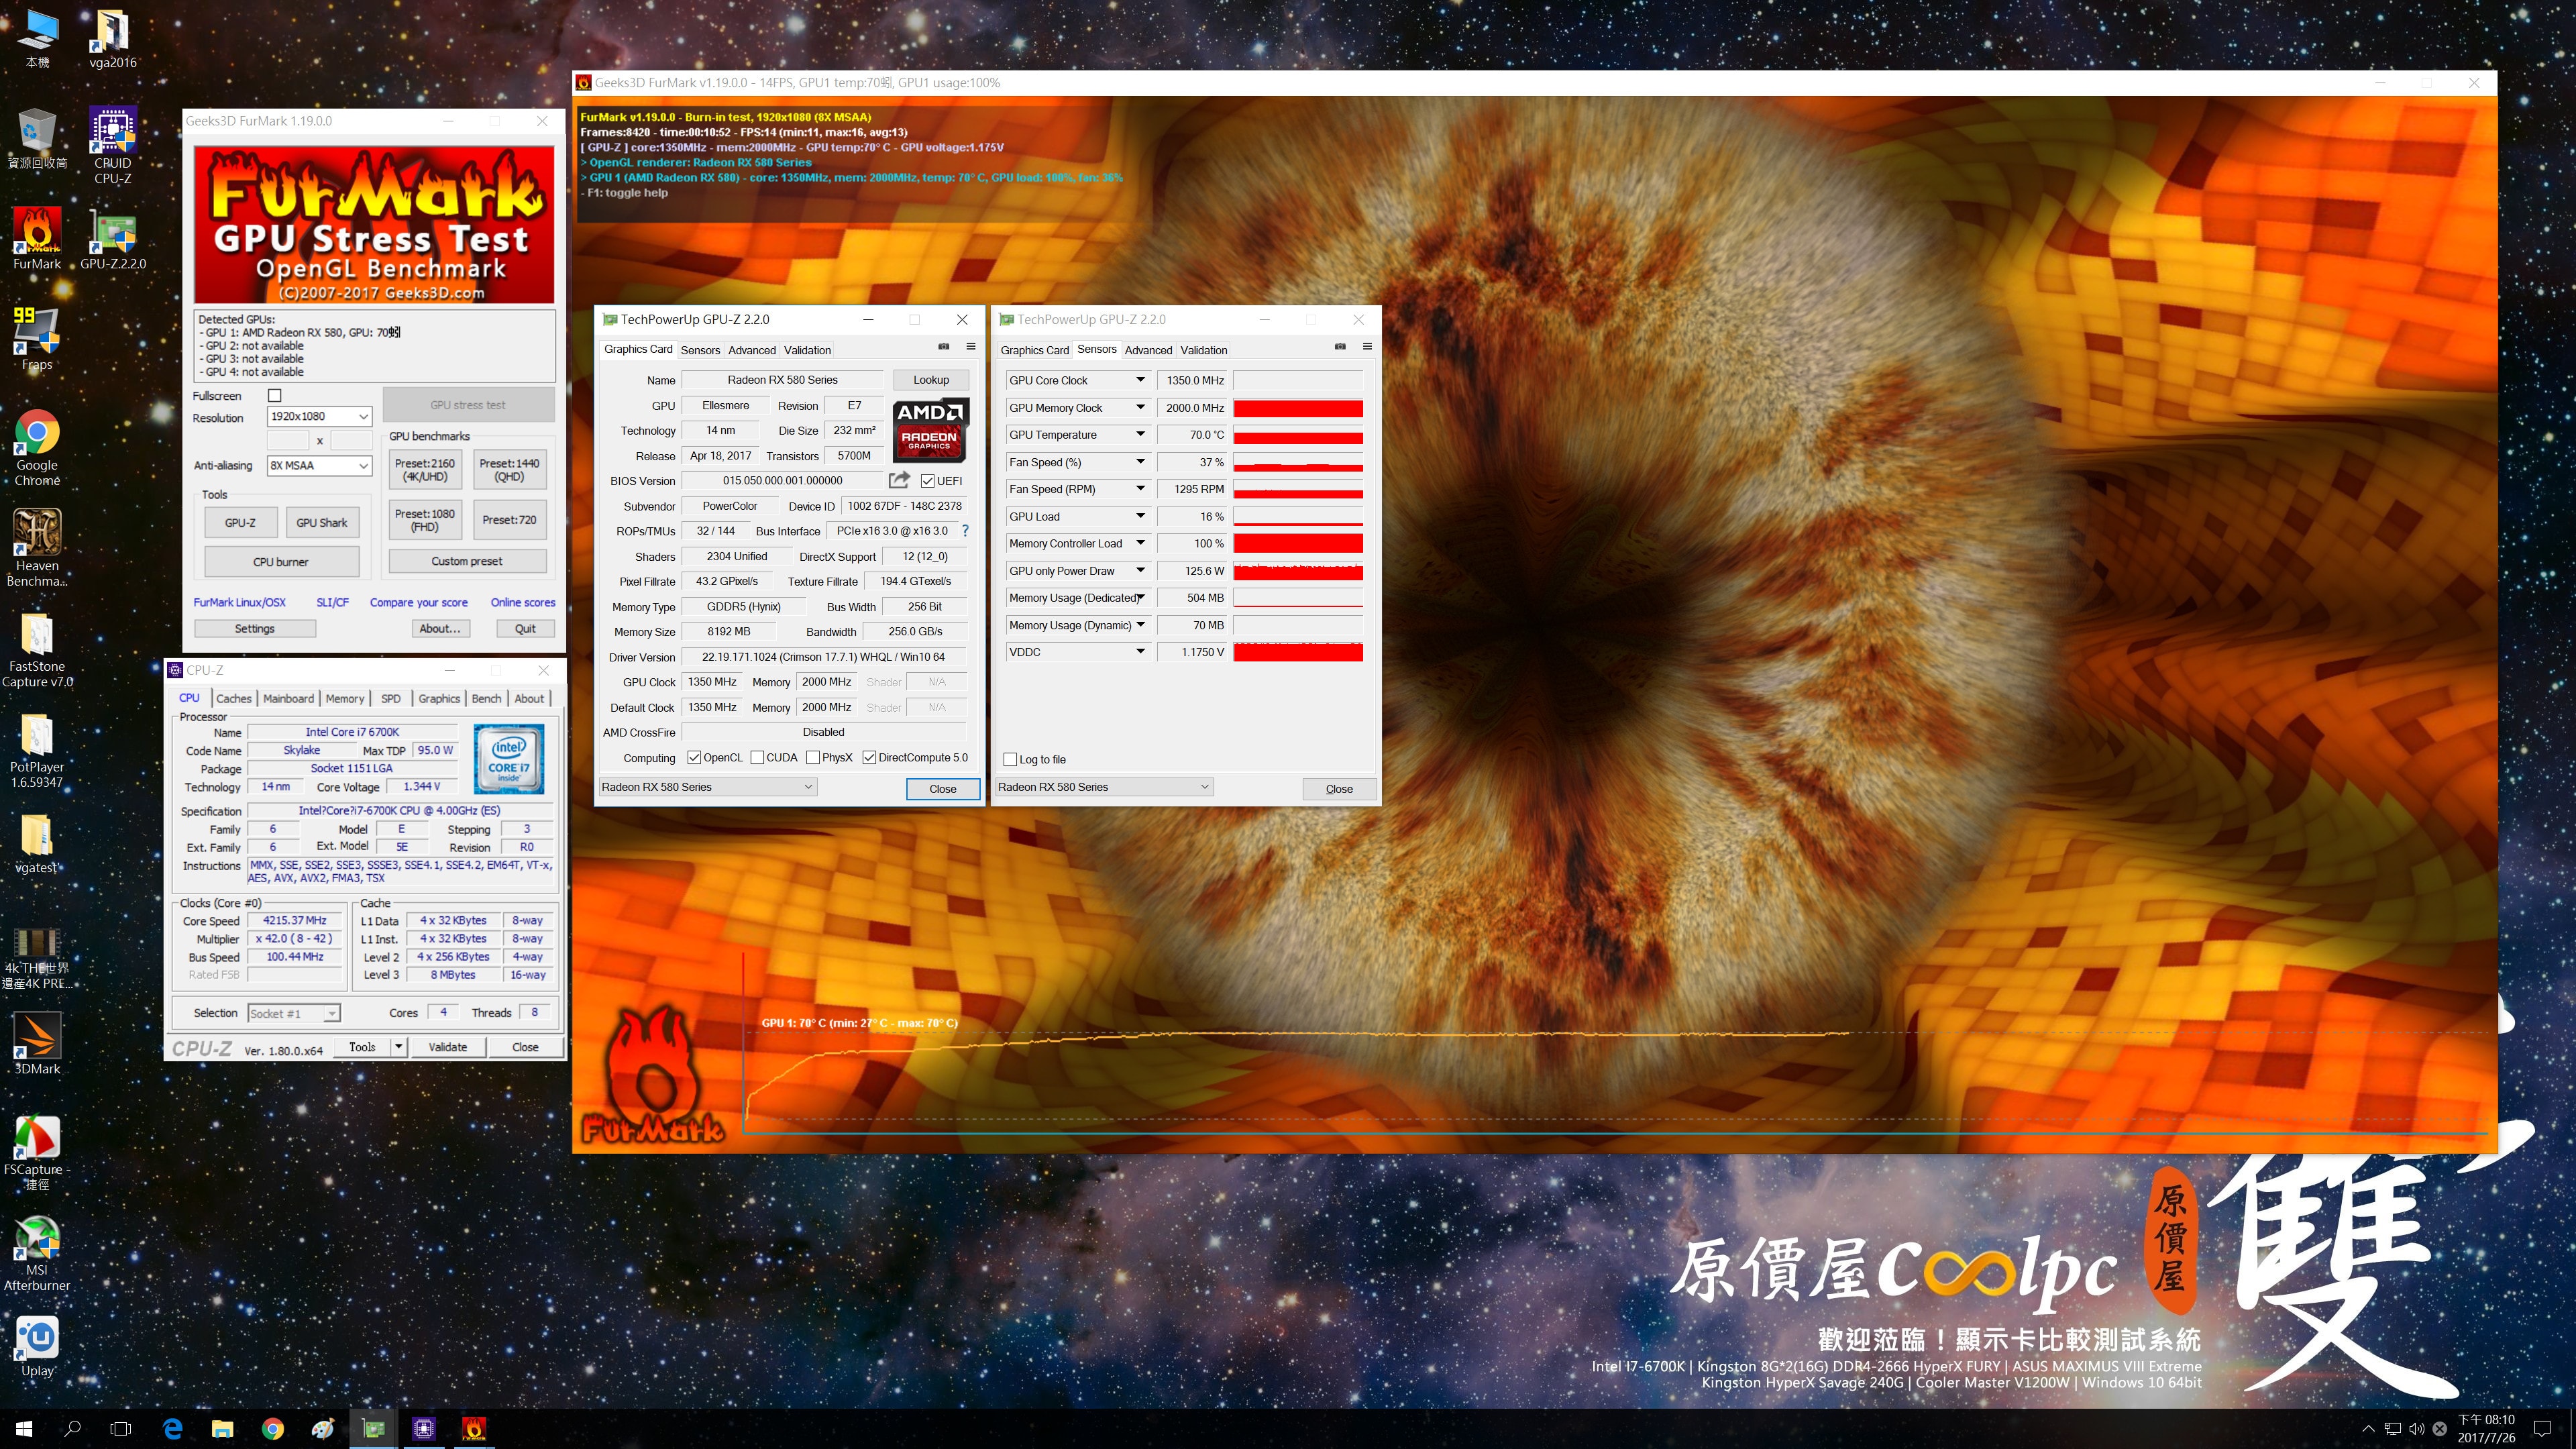Toggle the DirectCompute 5.0 checkbox in GPU-Z
The height and width of the screenshot is (1449, 2576).
tap(869, 758)
